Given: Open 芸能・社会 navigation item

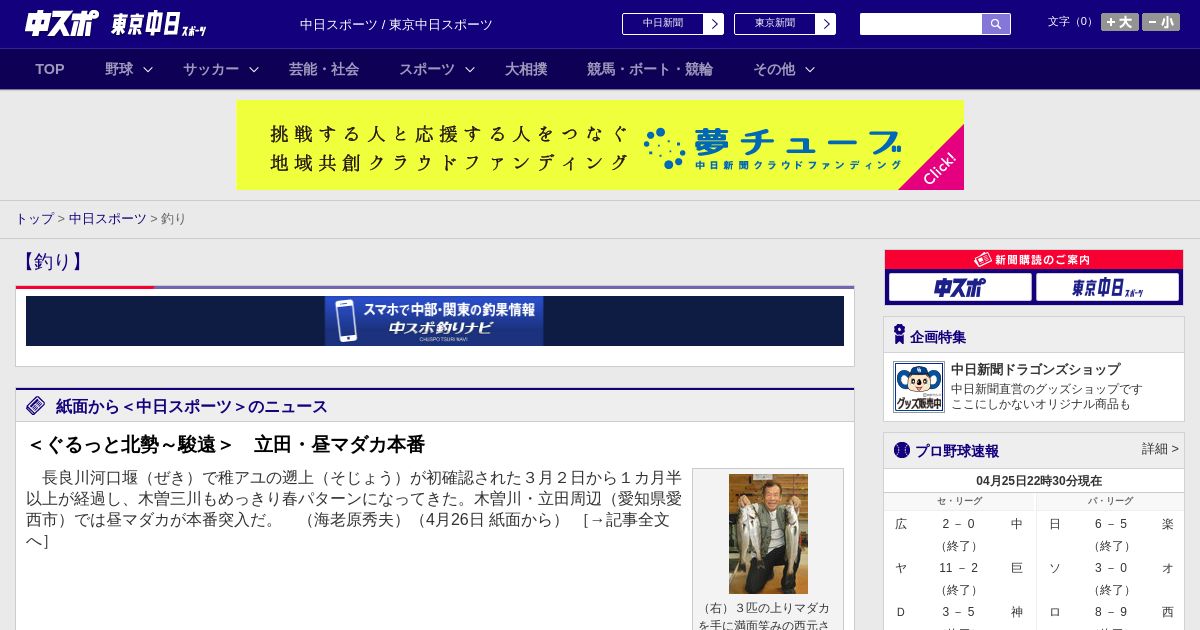Looking at the screenshot, I should click(x=324, y=69).
